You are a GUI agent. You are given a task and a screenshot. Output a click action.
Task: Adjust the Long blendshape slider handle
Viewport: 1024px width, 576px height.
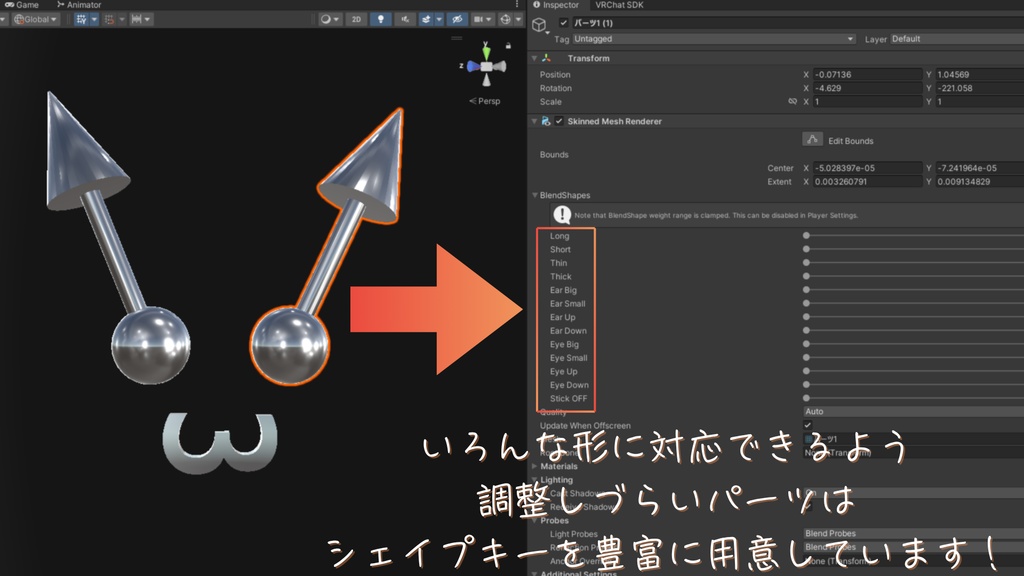click(807, 236)
